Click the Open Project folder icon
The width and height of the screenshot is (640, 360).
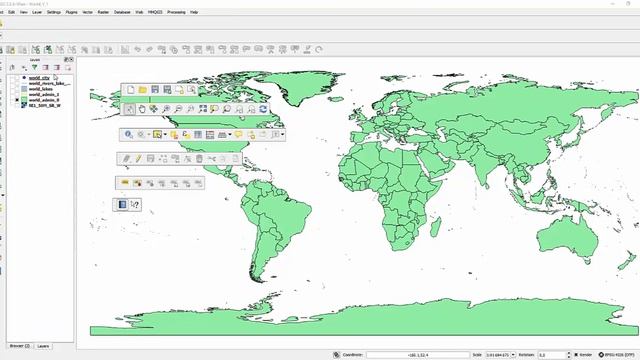pyautogui.click(x=143, y=90)
